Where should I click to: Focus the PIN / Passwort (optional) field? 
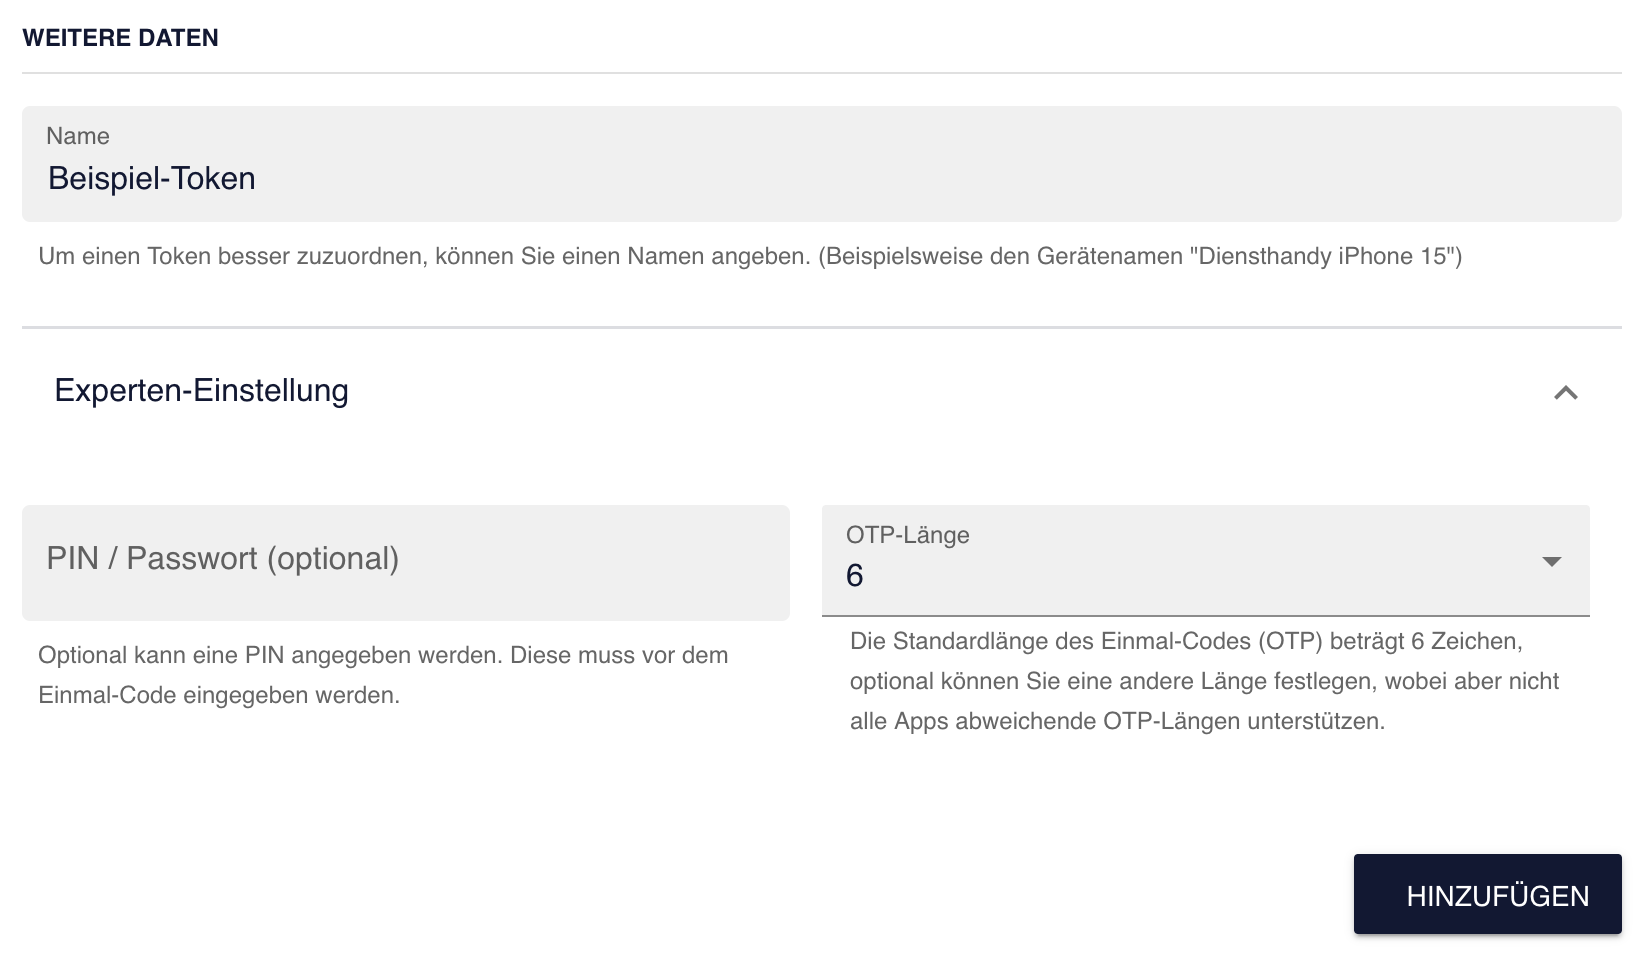coord(406,562)
